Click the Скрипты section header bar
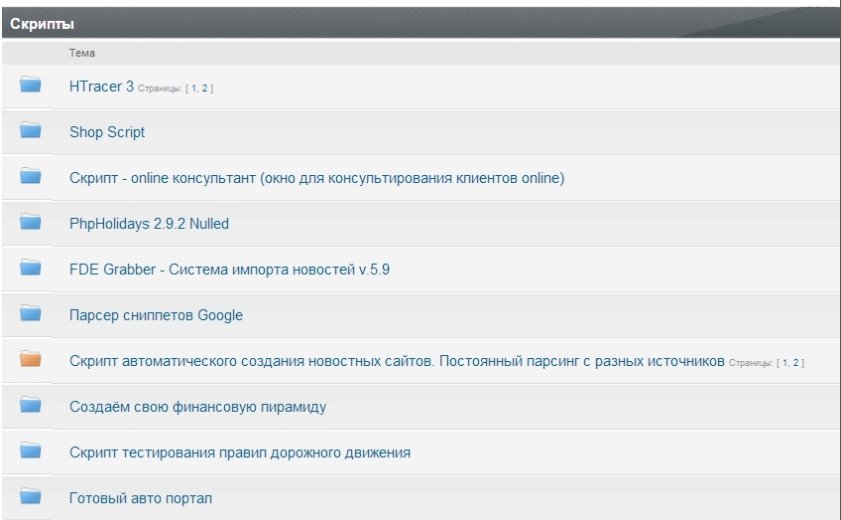841x520 pixels. coord(420,23)
